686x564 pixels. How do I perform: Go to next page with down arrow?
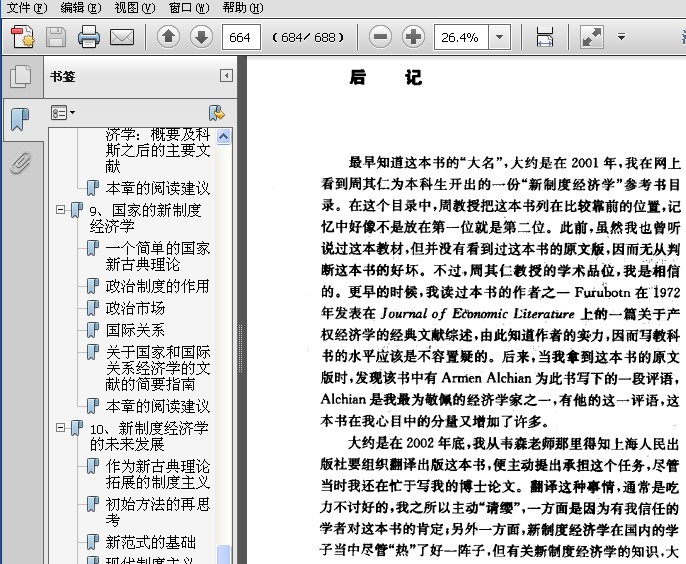tap(201, 37)
